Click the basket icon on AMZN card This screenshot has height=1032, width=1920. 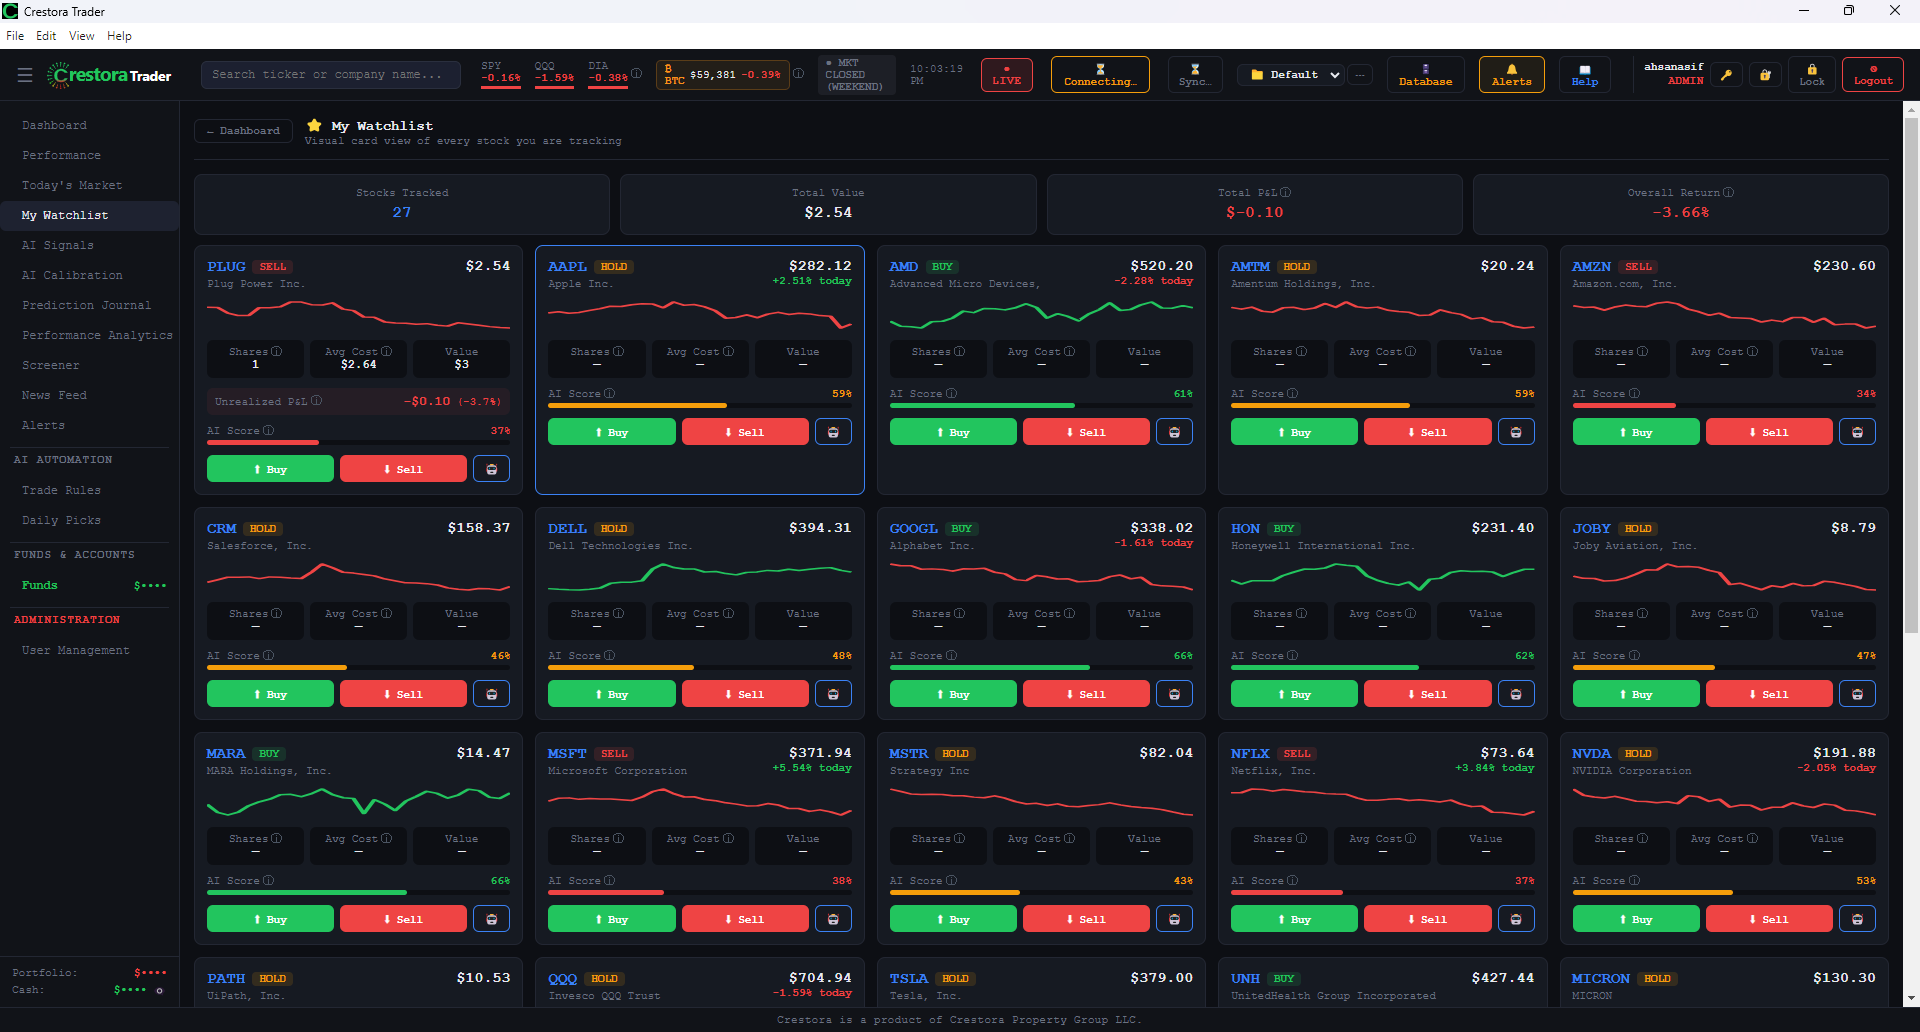point(1857,432)
